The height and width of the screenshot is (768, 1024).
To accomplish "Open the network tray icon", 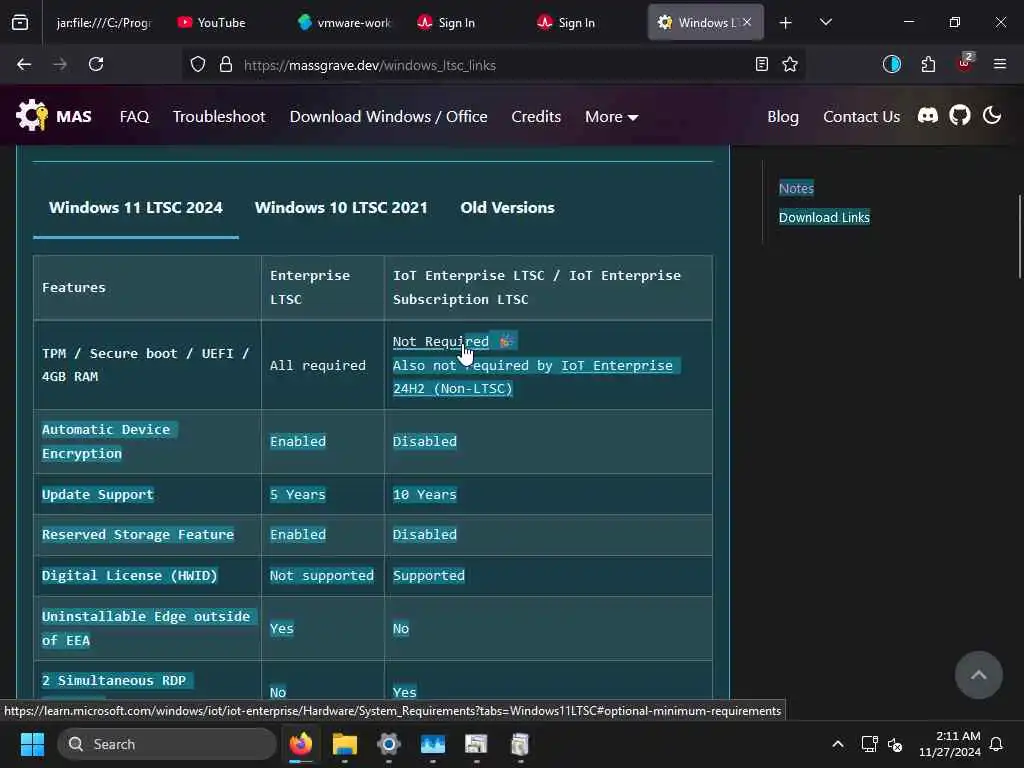I will [x=869, y=744].
